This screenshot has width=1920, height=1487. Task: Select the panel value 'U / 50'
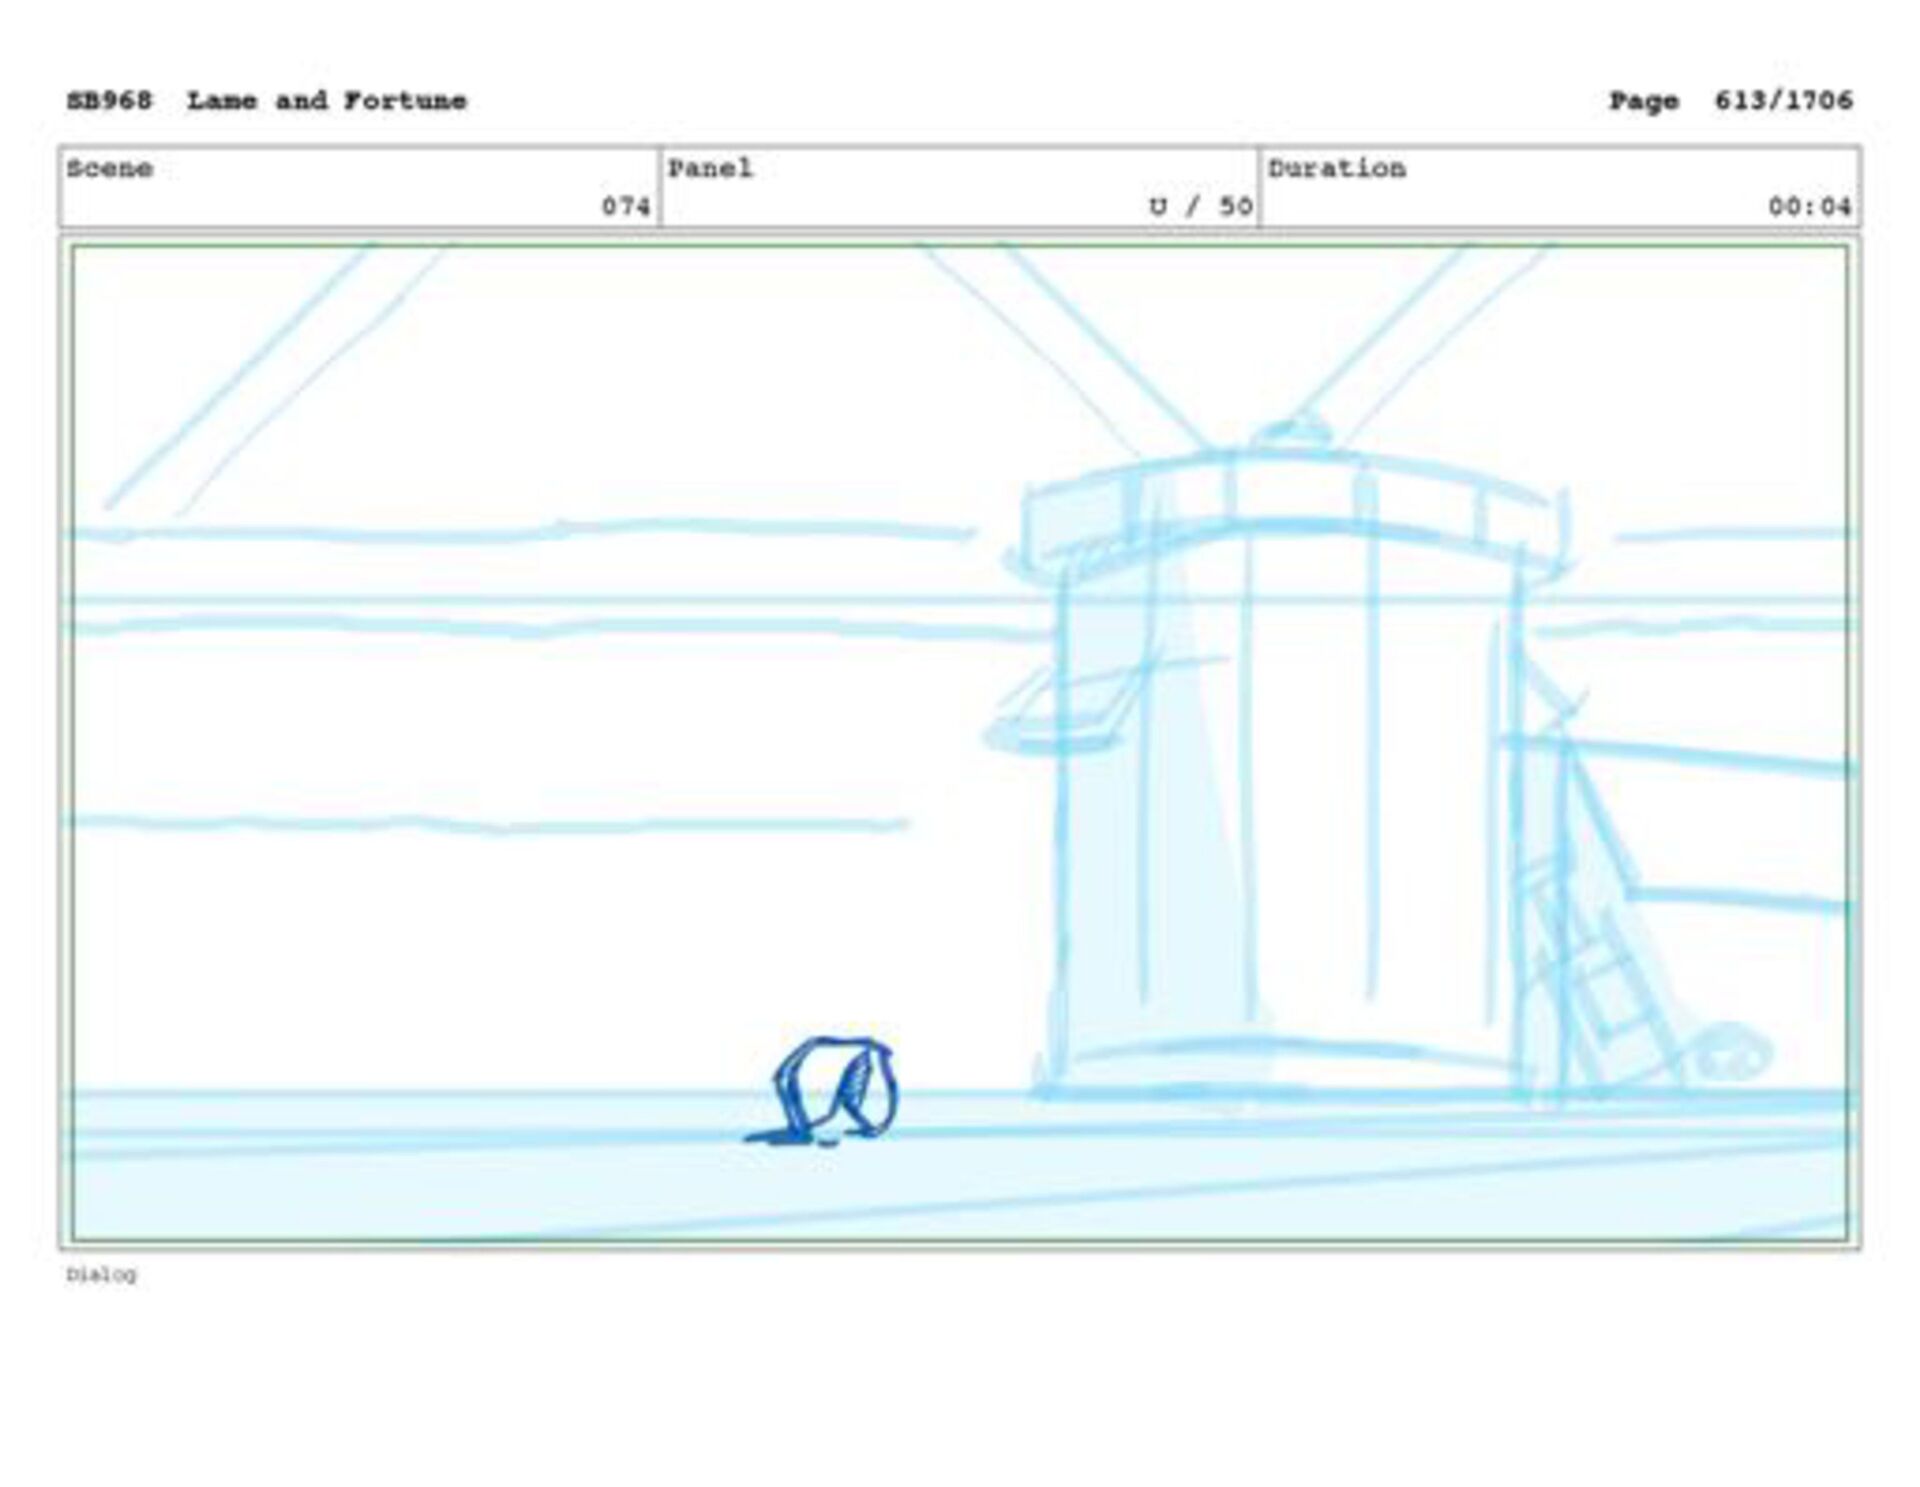[x=1200, y=206]
